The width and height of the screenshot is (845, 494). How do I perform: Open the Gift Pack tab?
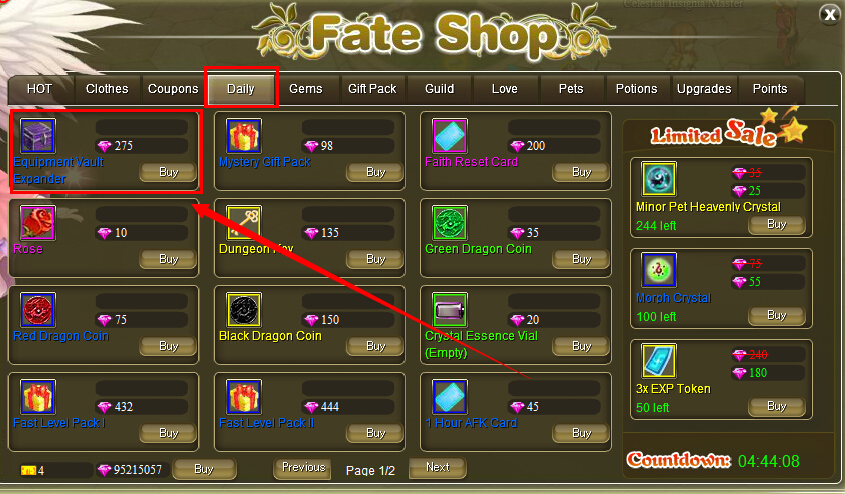[x=372, y=89]
